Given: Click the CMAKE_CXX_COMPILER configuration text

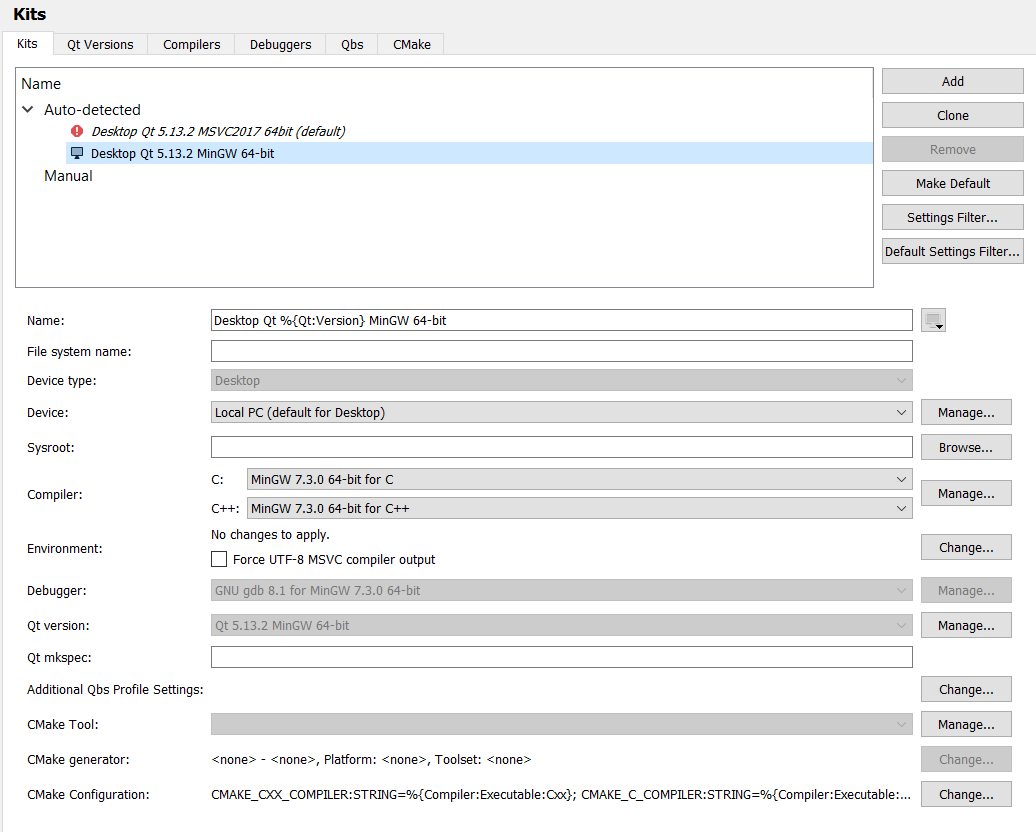Looking at the screenshot, I should (561, 794).
